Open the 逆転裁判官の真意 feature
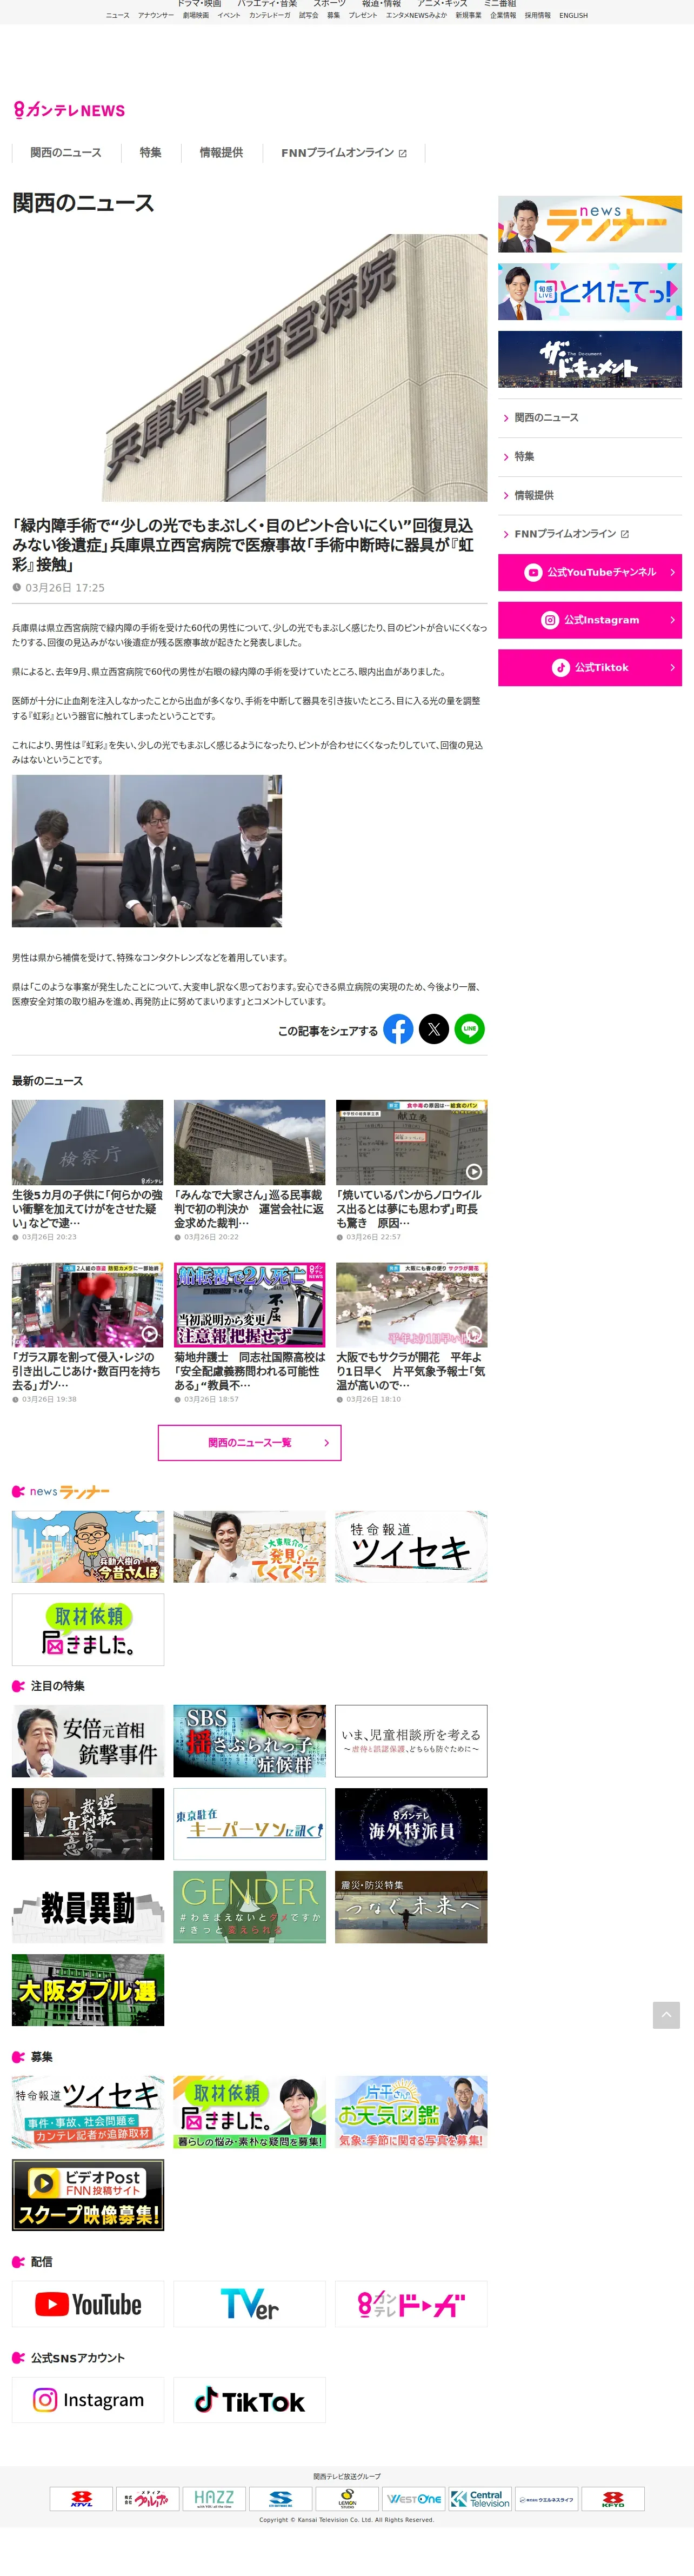Image resolution: width=694 pixels, height=2576 pixels. pyautogui.click(x=88, y=1824)
